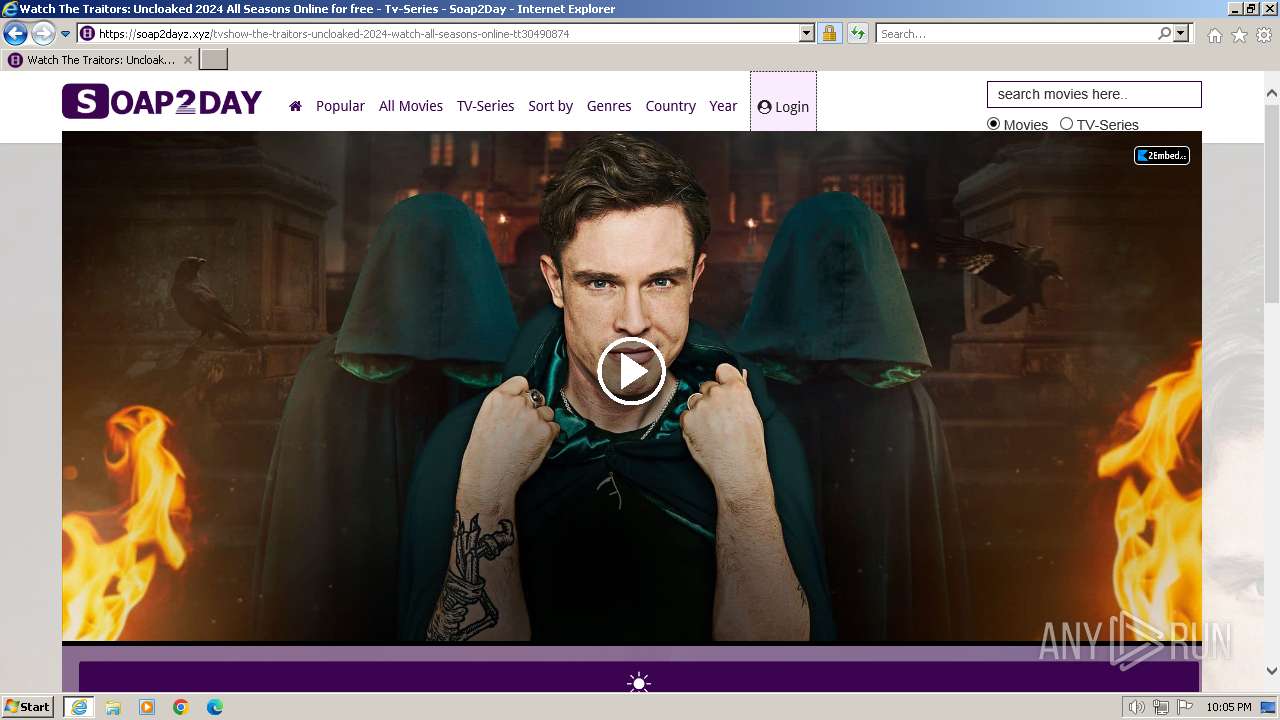1280x720 pixels.
Task: Open the Windows Start menu
Action: [27, 707]
